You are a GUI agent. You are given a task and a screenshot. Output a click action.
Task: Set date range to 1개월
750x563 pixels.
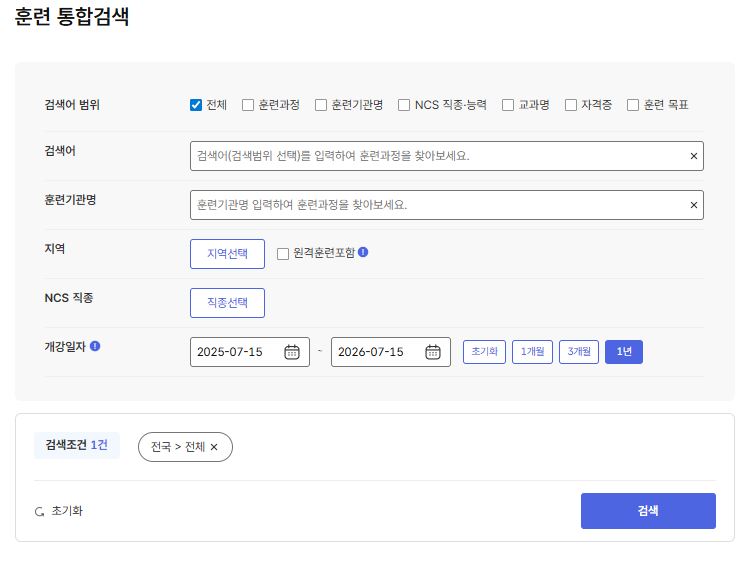click(x=532, y=352)
